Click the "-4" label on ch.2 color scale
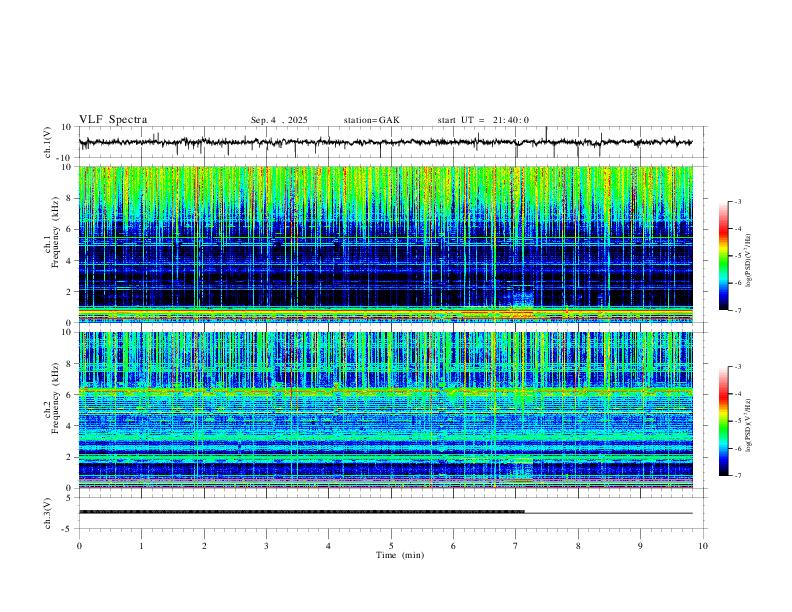 (x=737, y=394)
